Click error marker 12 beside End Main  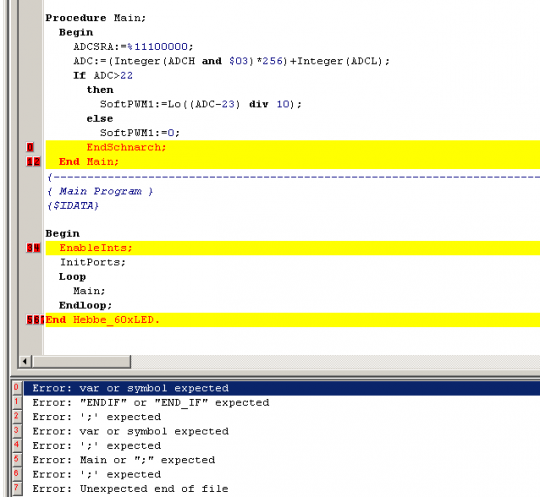click(x=33, y=162)
